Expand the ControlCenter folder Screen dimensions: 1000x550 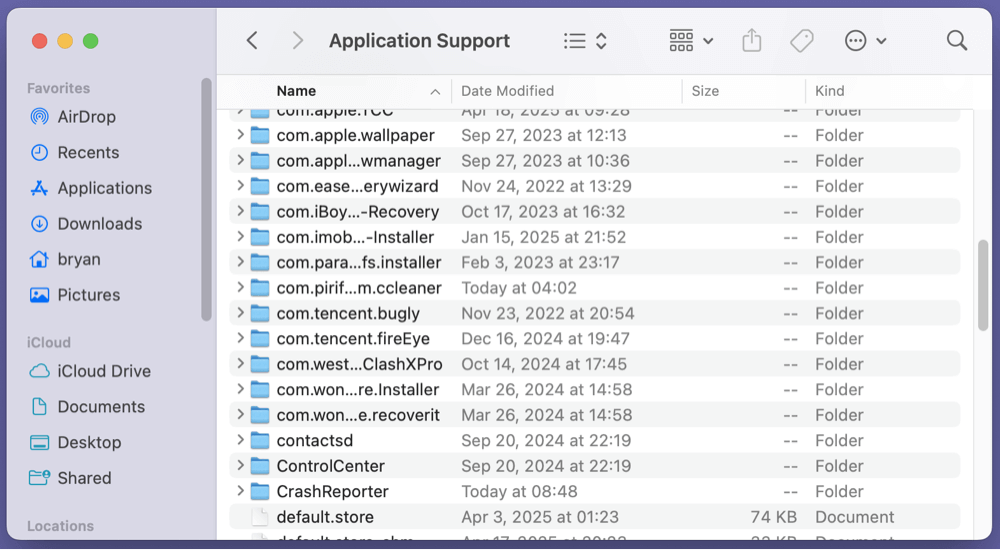(x=240, y=465)
